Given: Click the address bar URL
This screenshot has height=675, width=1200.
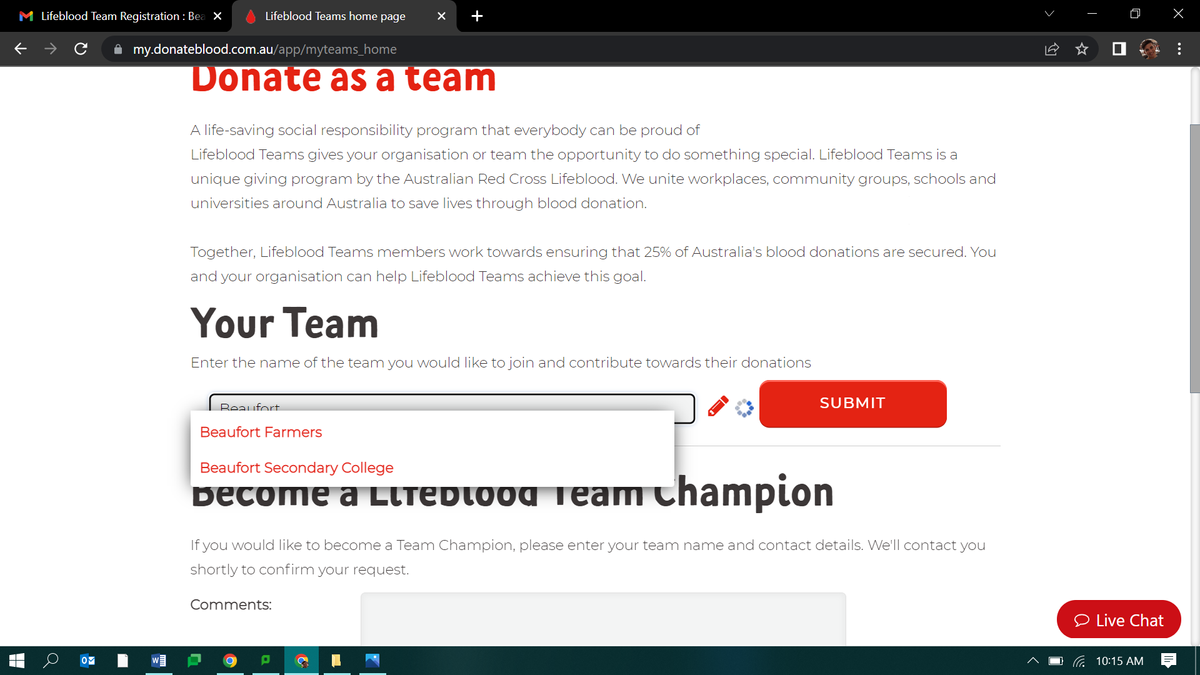Looking at the screenshot, I should (x=264, y=49).
